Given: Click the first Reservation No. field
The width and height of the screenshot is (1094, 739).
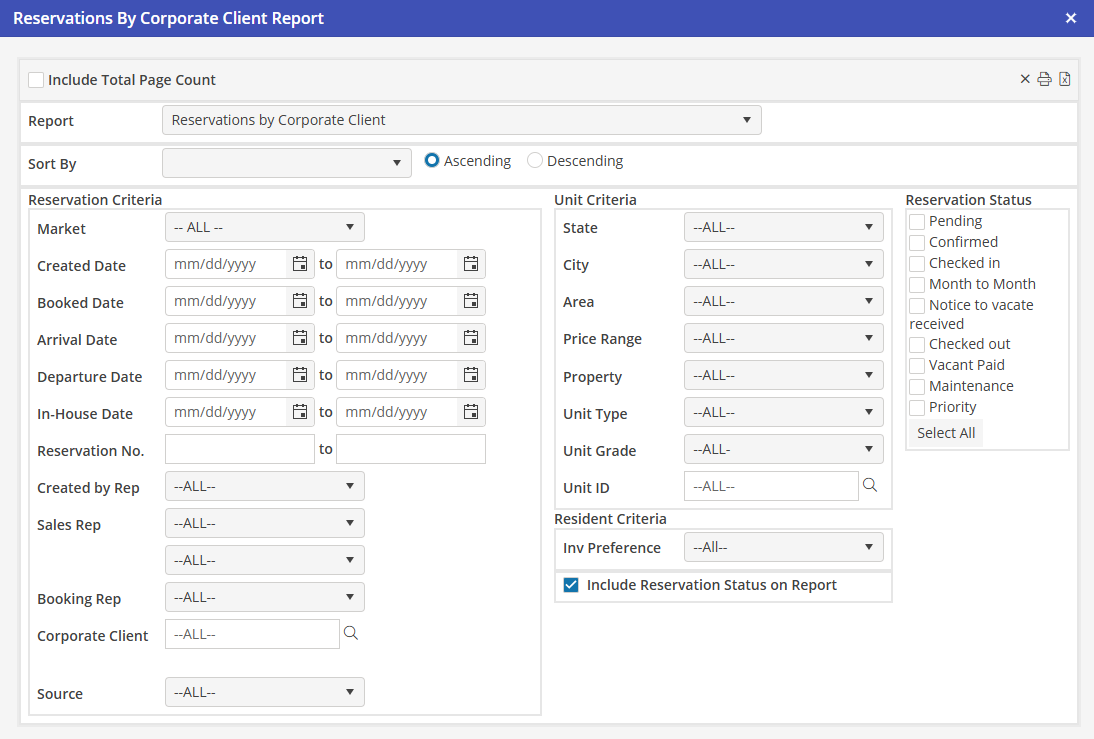Looking at the screenshot, I should (x=239, y=449).
